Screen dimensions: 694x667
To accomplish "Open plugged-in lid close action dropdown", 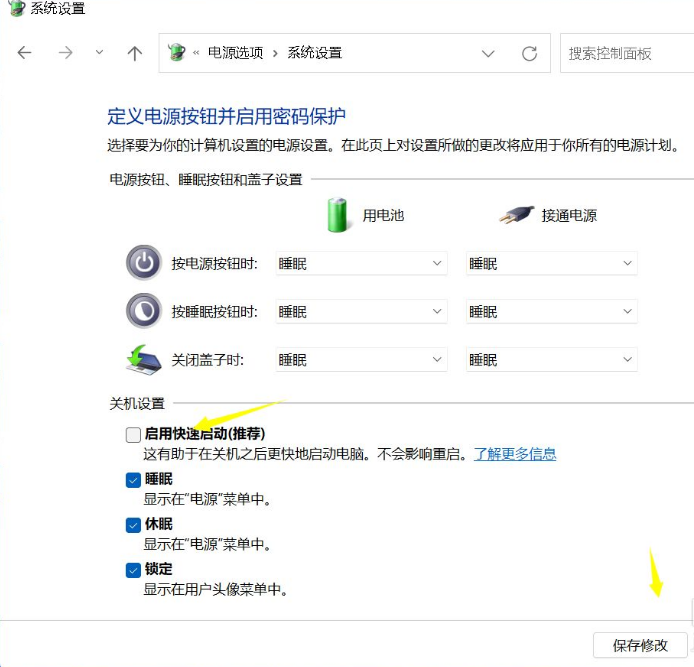I will coord(551,359).
